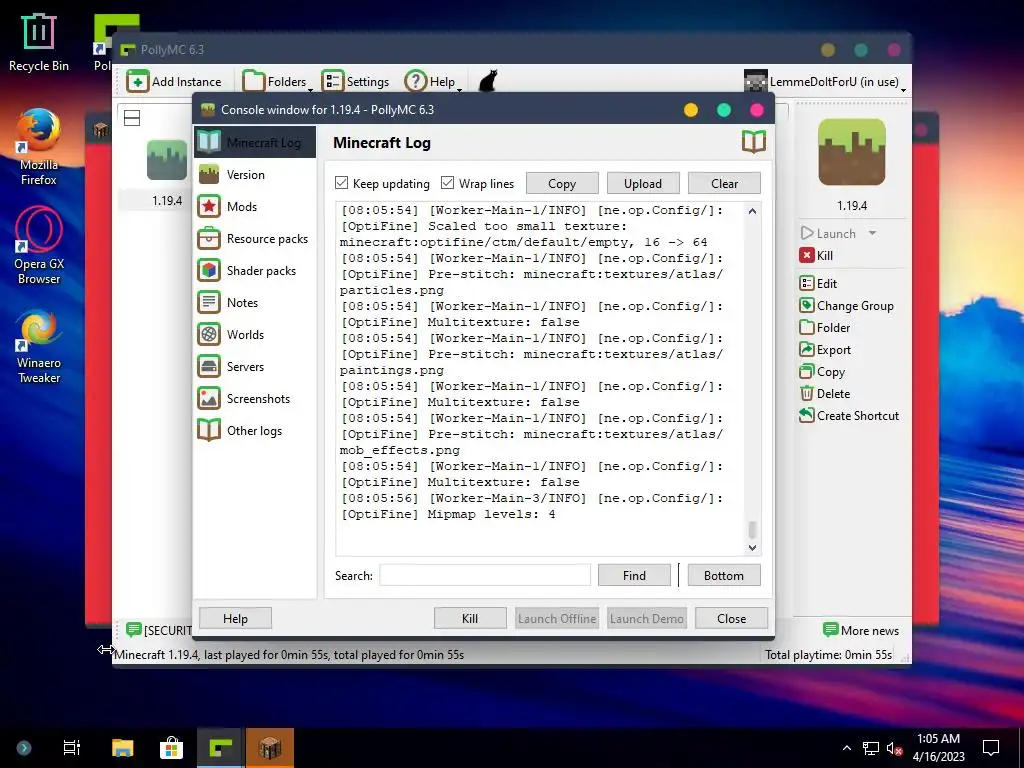Click the Servers icon in sidebar
The width and height of the screenshot is (1024, 768).
pos(209,366)
